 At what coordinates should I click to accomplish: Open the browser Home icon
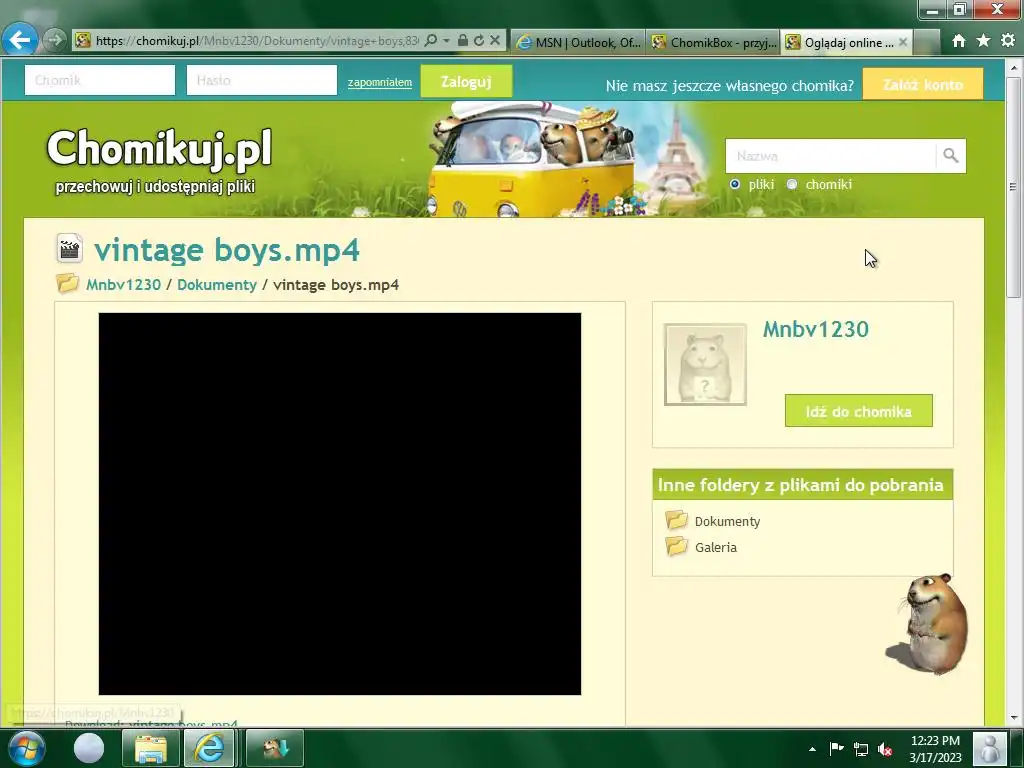[x=958, y=41]
